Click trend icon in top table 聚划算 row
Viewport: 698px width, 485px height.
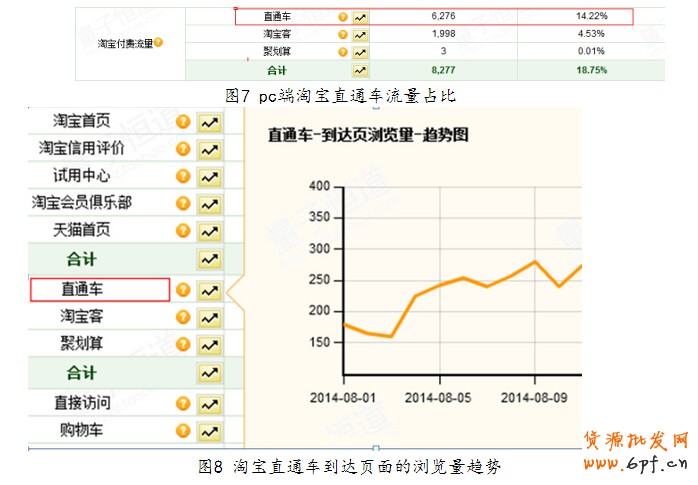click(x=361, y=51)
